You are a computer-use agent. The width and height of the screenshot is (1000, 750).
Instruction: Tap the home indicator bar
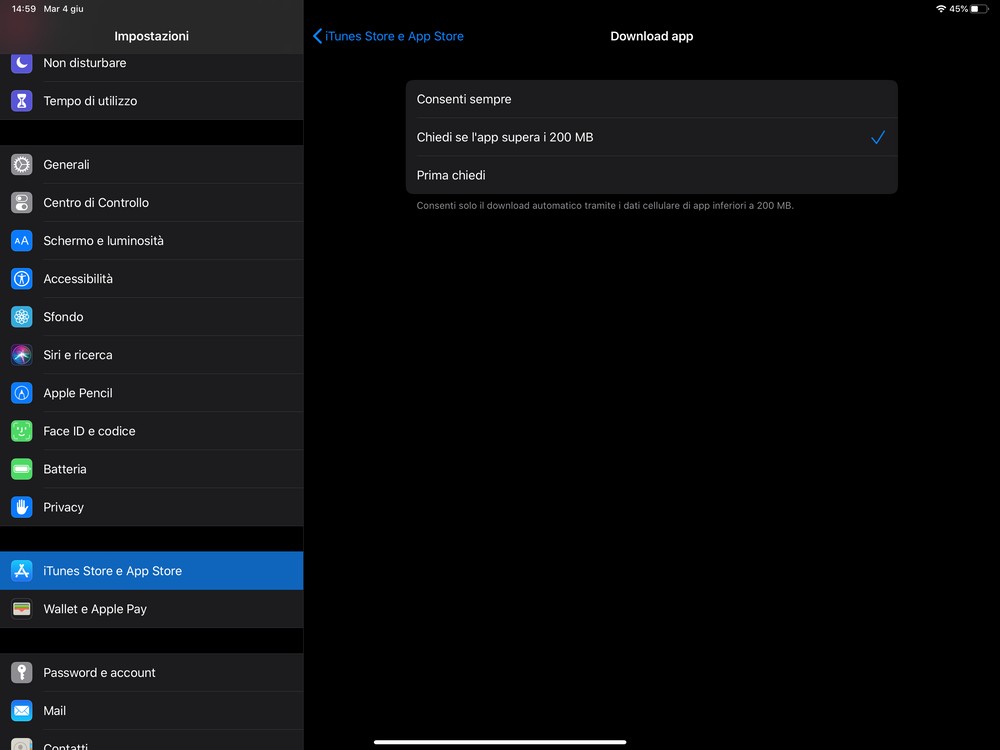500,742
